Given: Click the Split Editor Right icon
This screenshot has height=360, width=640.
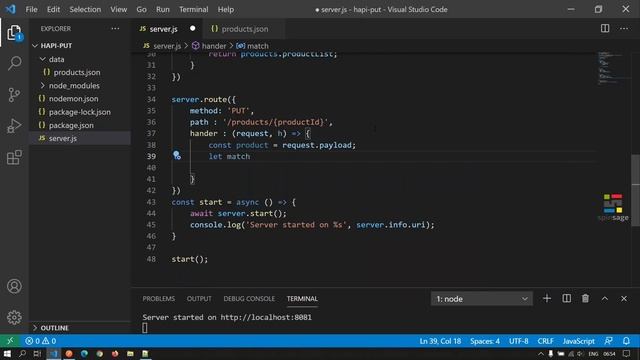Looking at the screenshot, I should point(605,28).
